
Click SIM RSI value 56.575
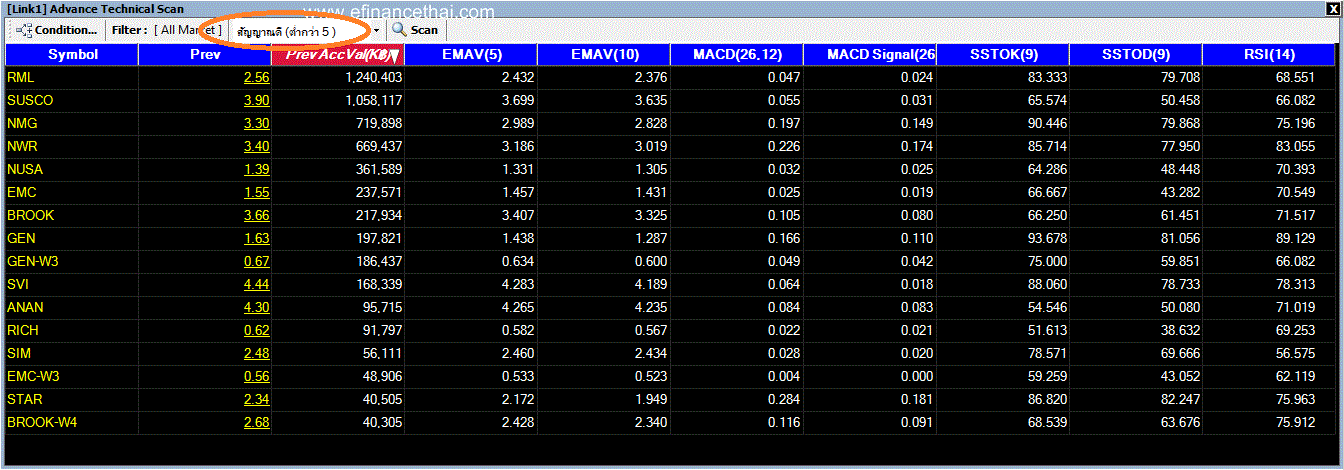point(1295,353)
